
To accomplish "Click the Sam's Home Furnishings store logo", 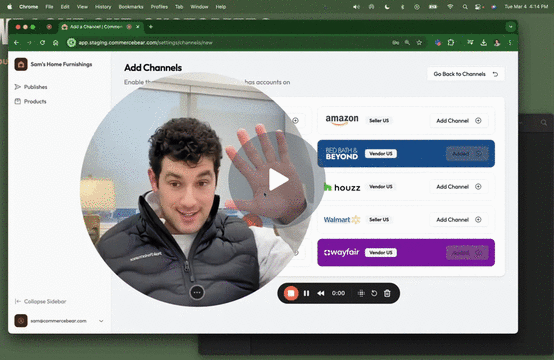I will coord(21,64).
